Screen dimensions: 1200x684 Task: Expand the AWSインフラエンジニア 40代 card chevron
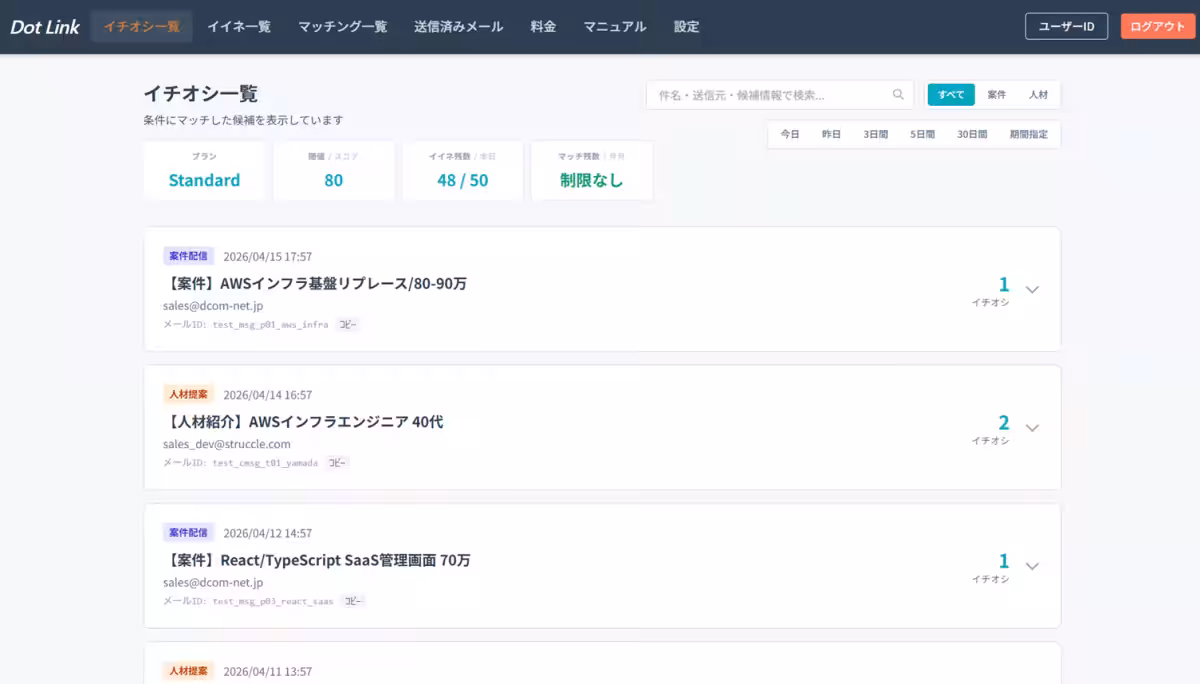(x=1033, y=428)
